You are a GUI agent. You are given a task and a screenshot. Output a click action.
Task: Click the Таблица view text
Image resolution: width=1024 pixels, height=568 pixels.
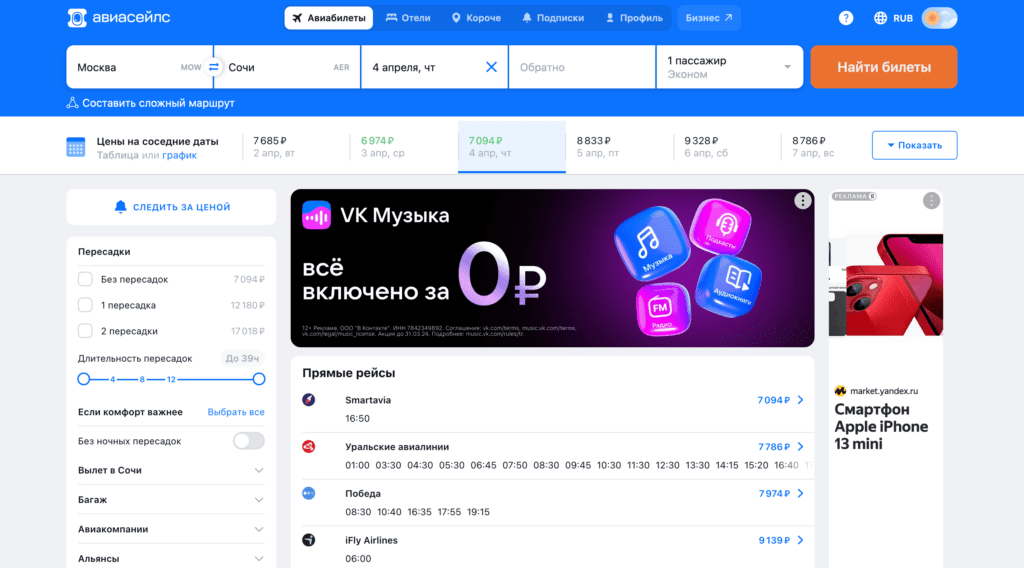118,155
